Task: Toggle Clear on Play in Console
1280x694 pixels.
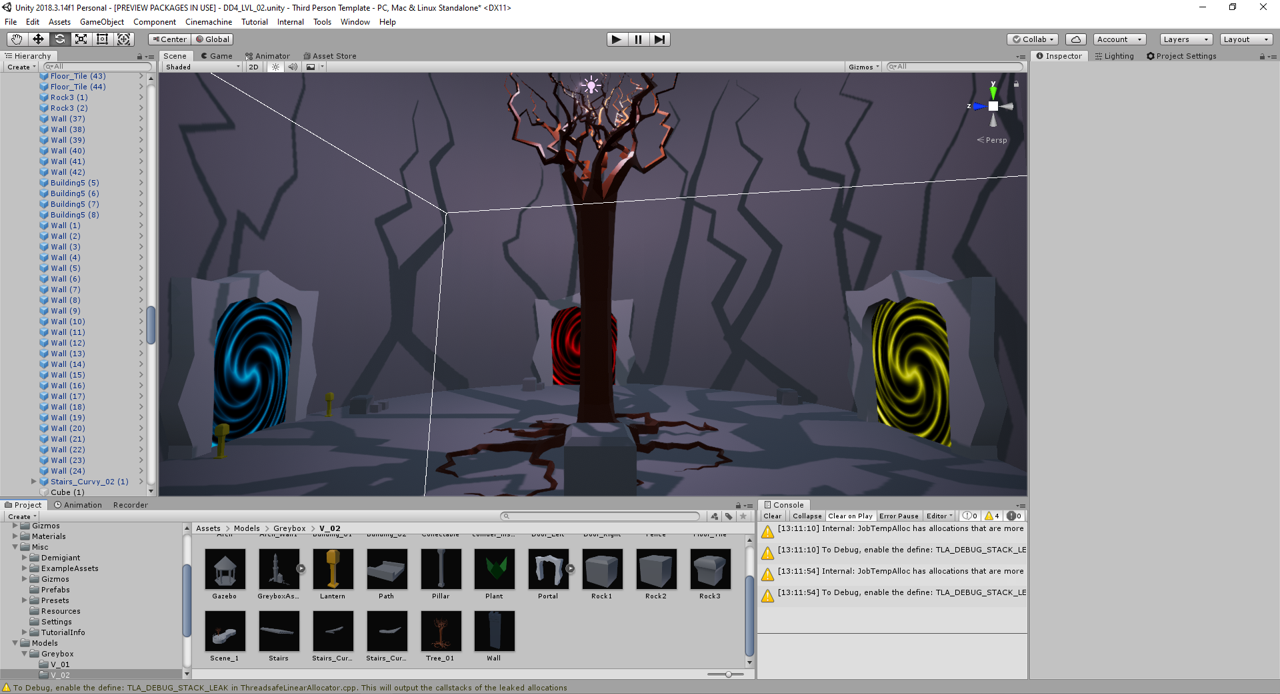Action: [850, 516]
